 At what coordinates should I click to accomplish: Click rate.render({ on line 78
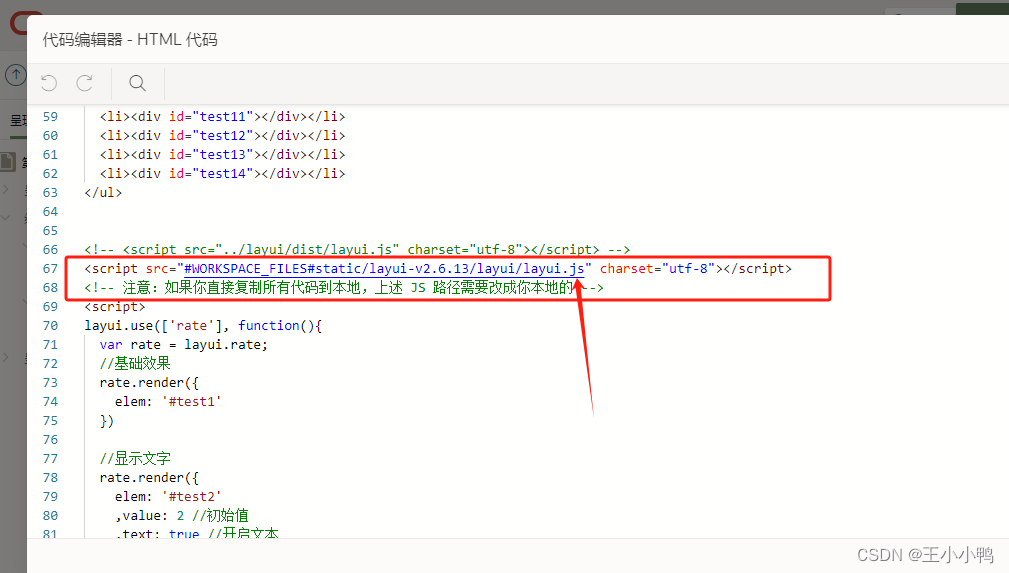149,478
